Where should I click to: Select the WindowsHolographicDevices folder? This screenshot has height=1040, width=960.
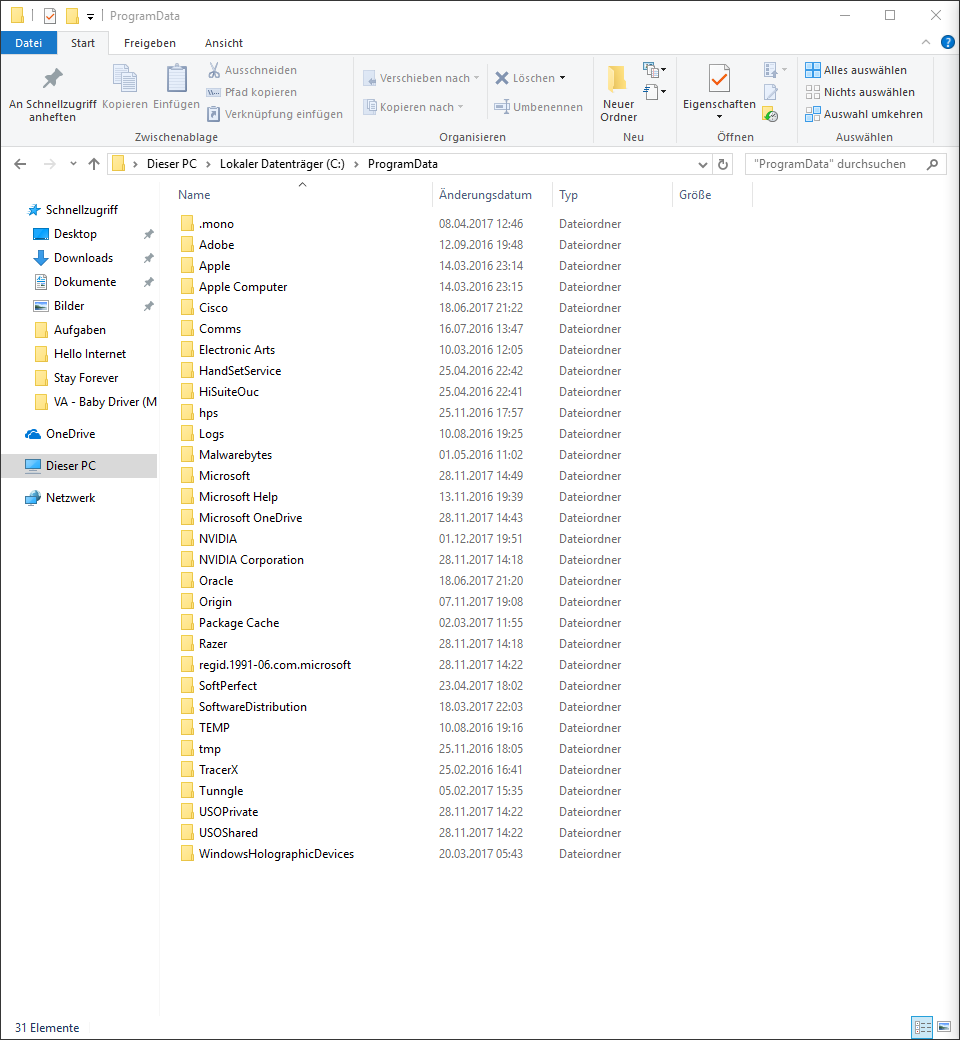(276, 854)
